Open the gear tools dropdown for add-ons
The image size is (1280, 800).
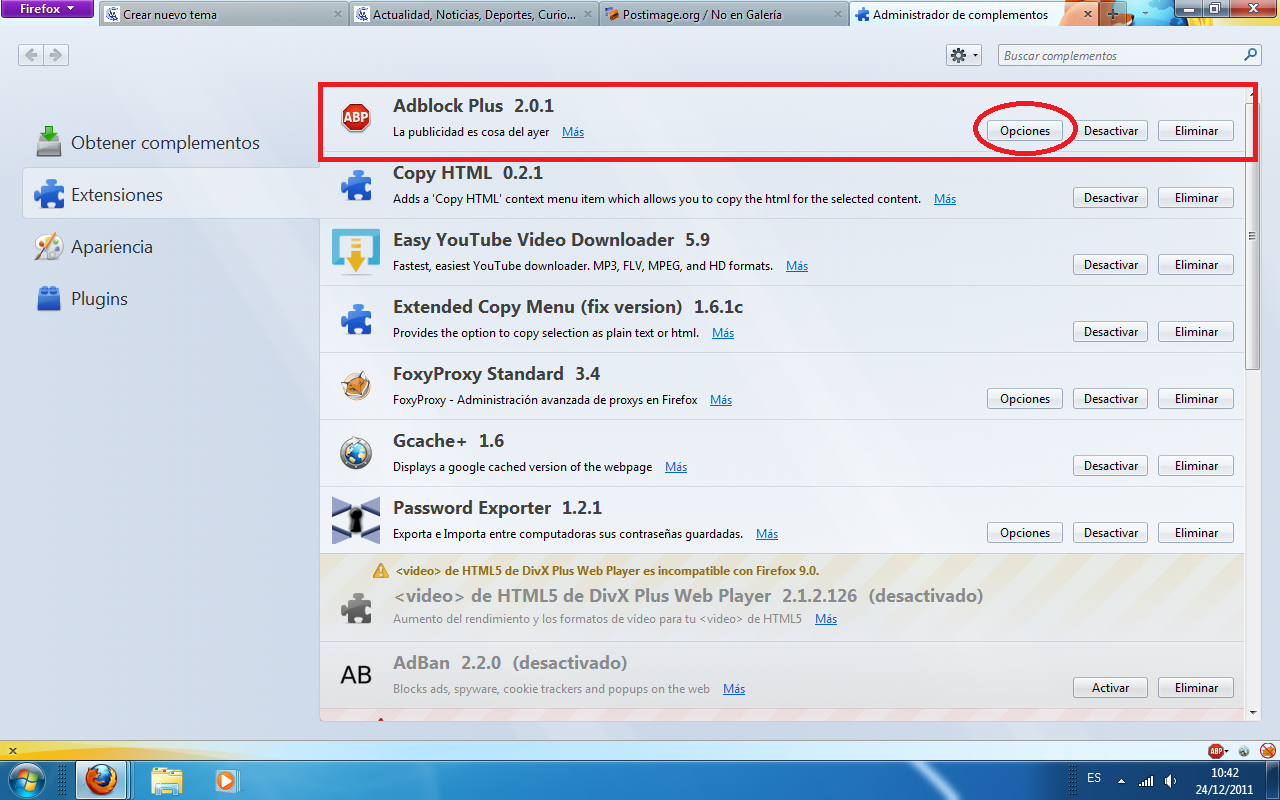[964, 55]
